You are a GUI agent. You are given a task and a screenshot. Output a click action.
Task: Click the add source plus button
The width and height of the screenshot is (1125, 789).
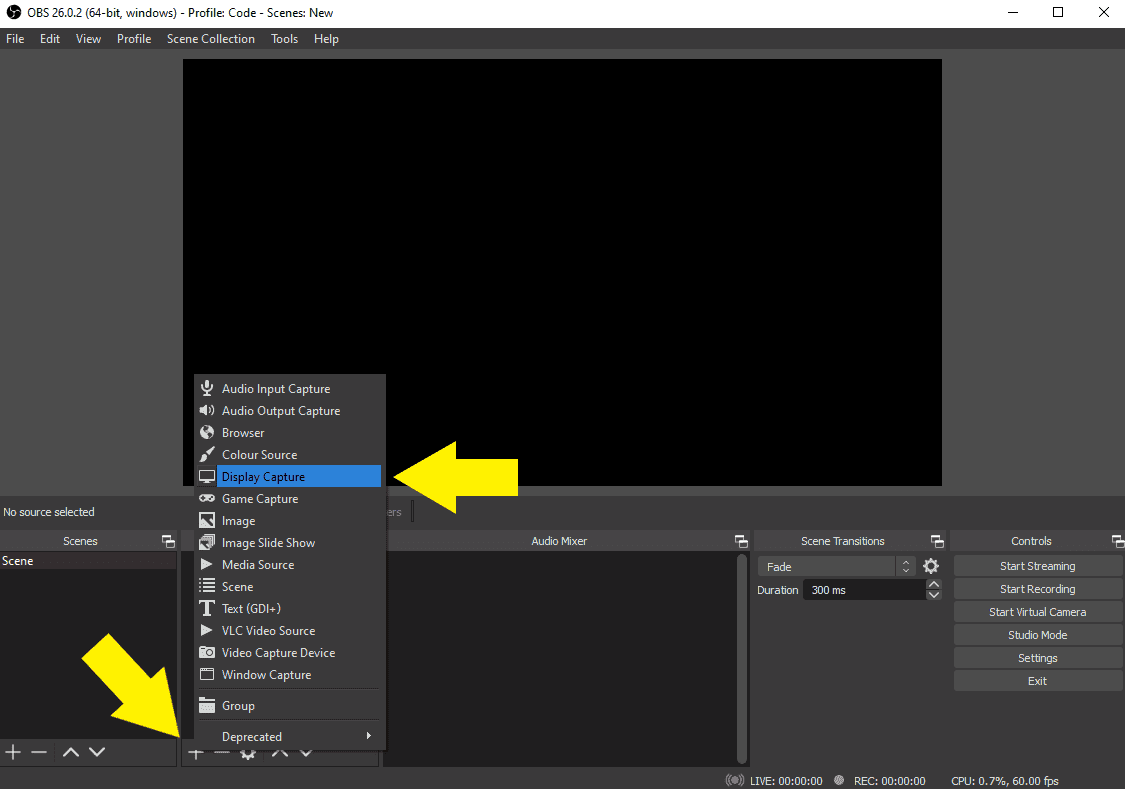click(196, 753)
